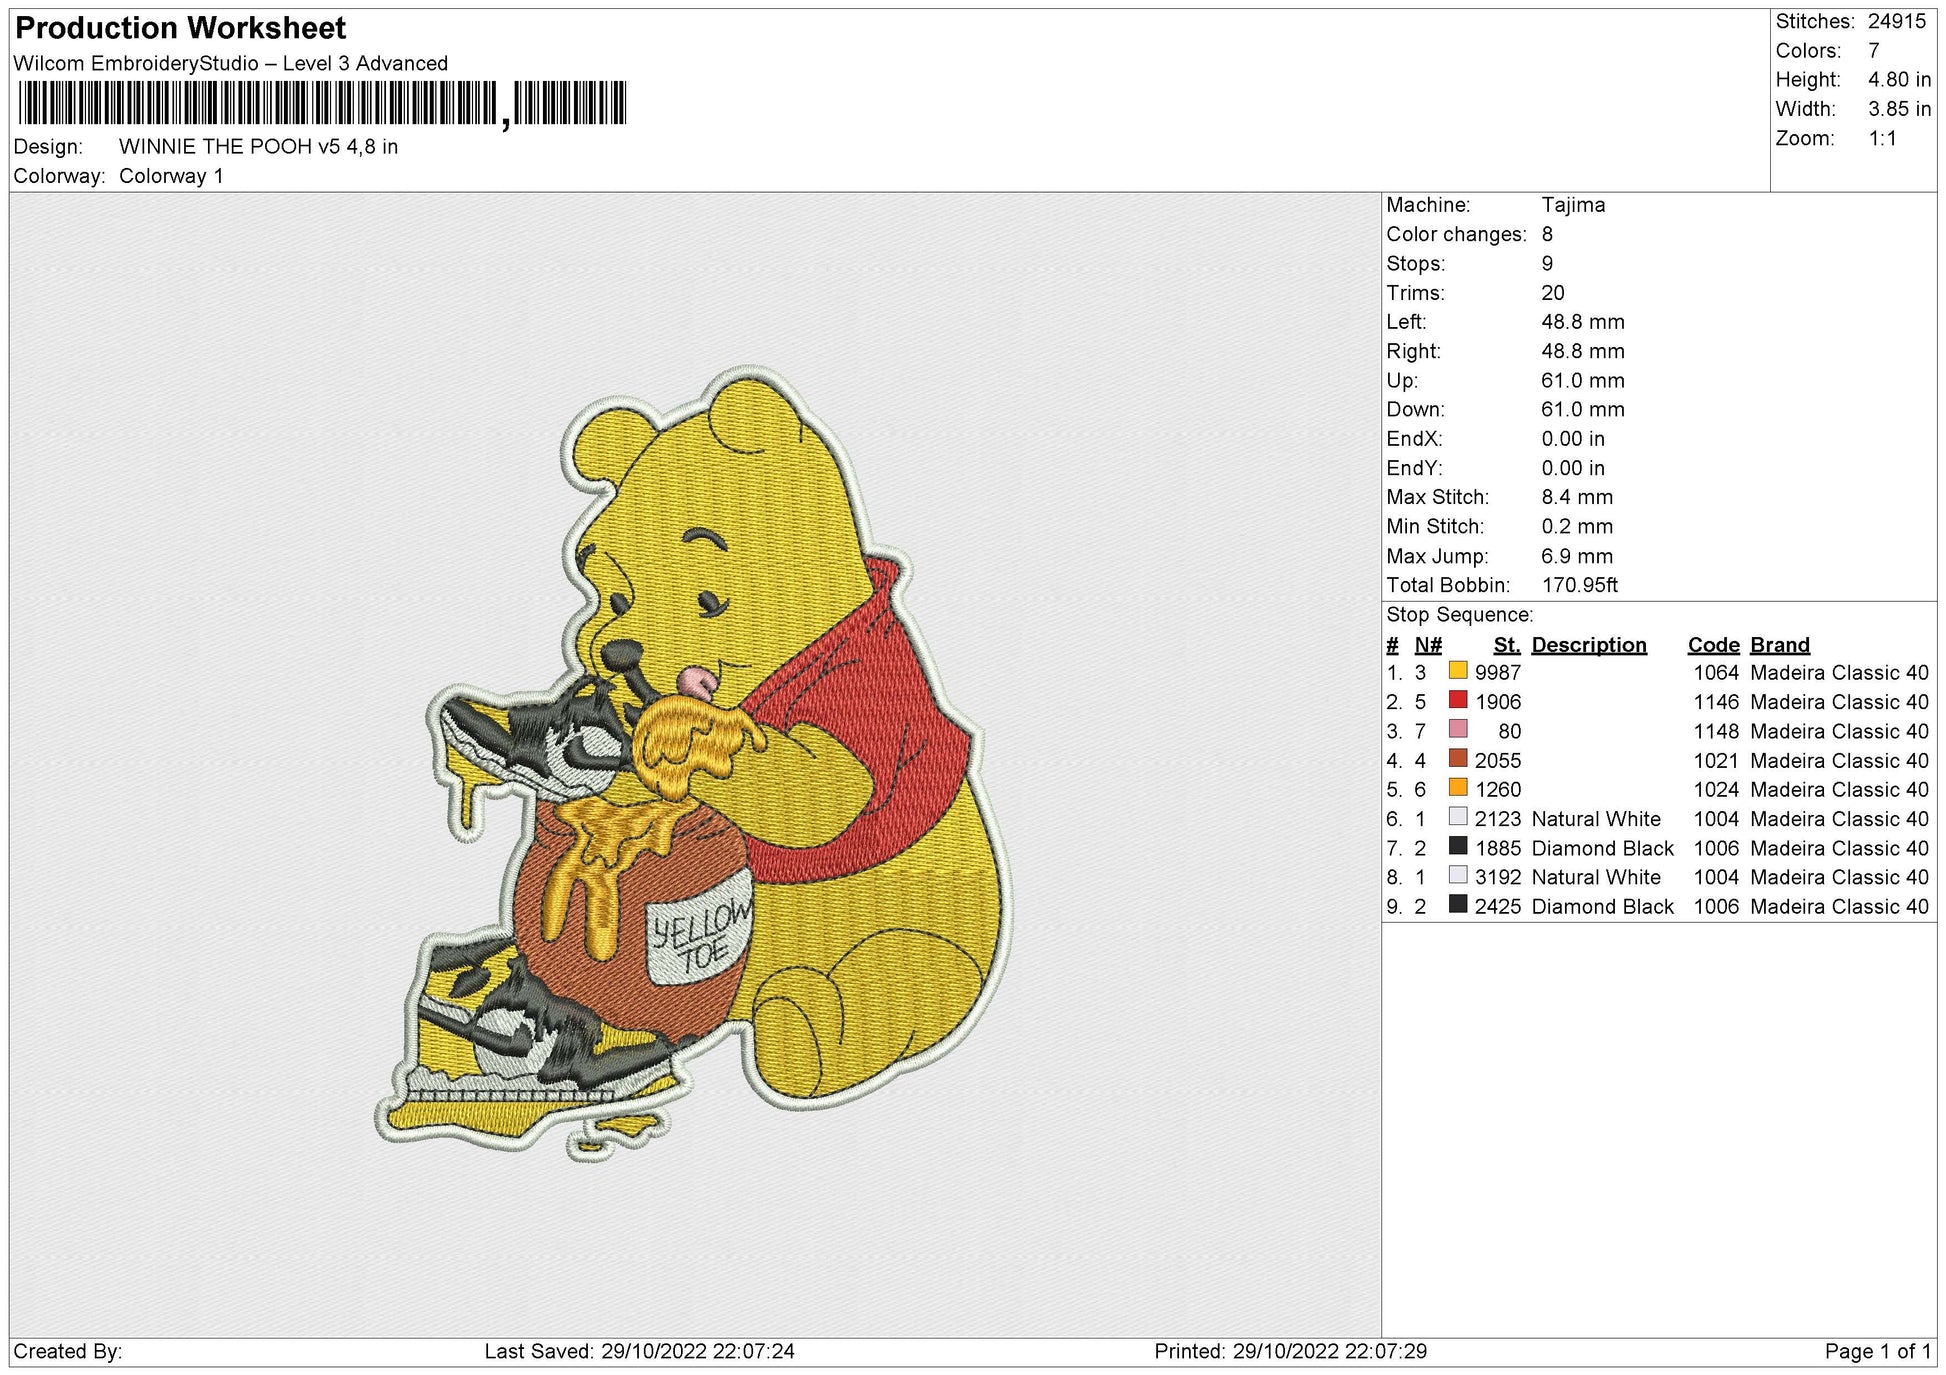Click the Colors value "7"
Image resolution: width=1946 pixels, height=1375 pixels.
click(1874, 50)
